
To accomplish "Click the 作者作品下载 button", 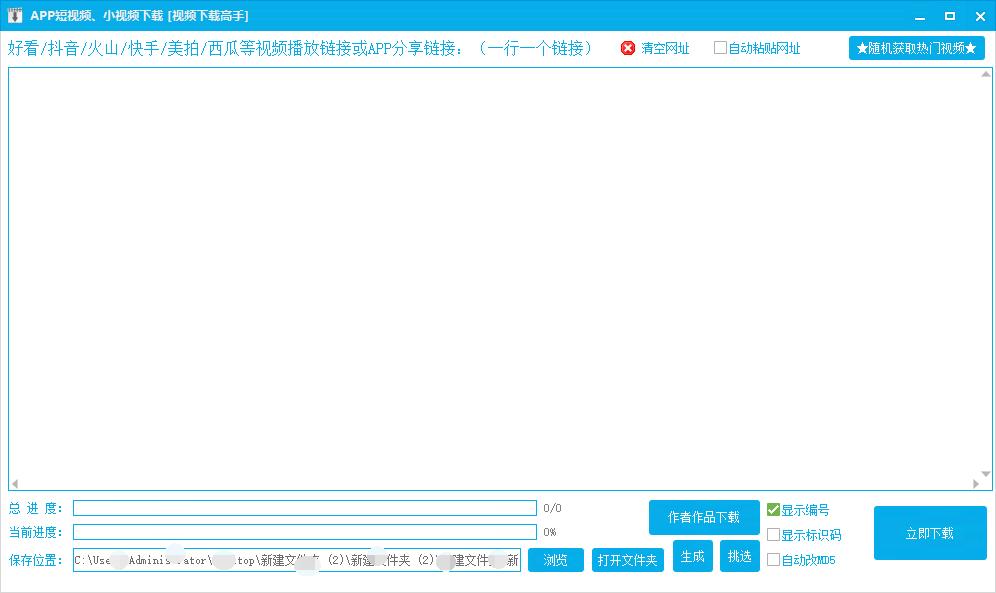I will (x=705, y=517).
